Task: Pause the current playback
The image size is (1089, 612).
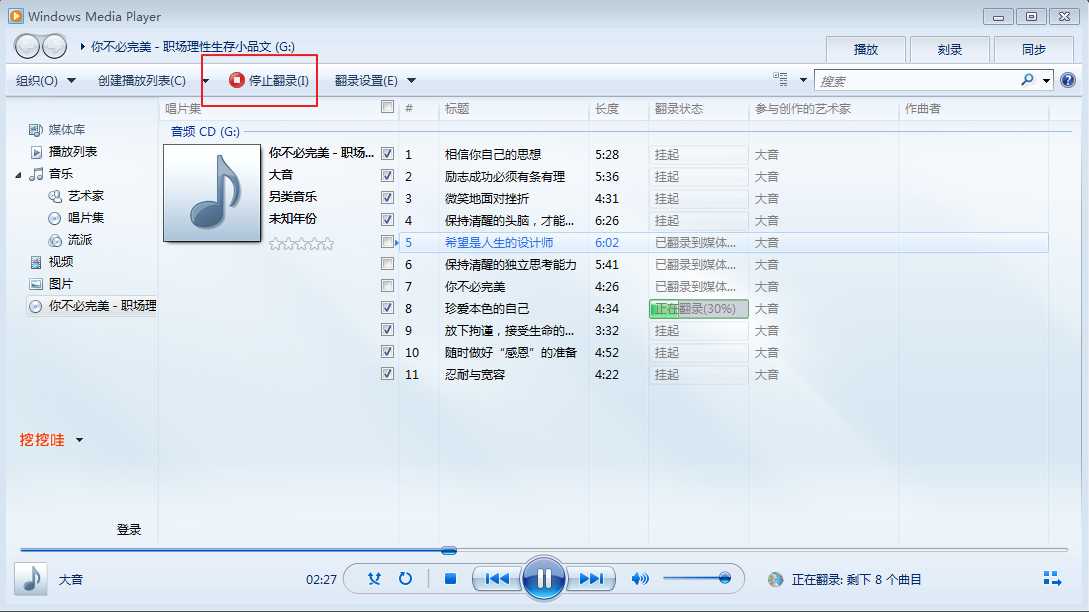Action: tap(543, 578)
